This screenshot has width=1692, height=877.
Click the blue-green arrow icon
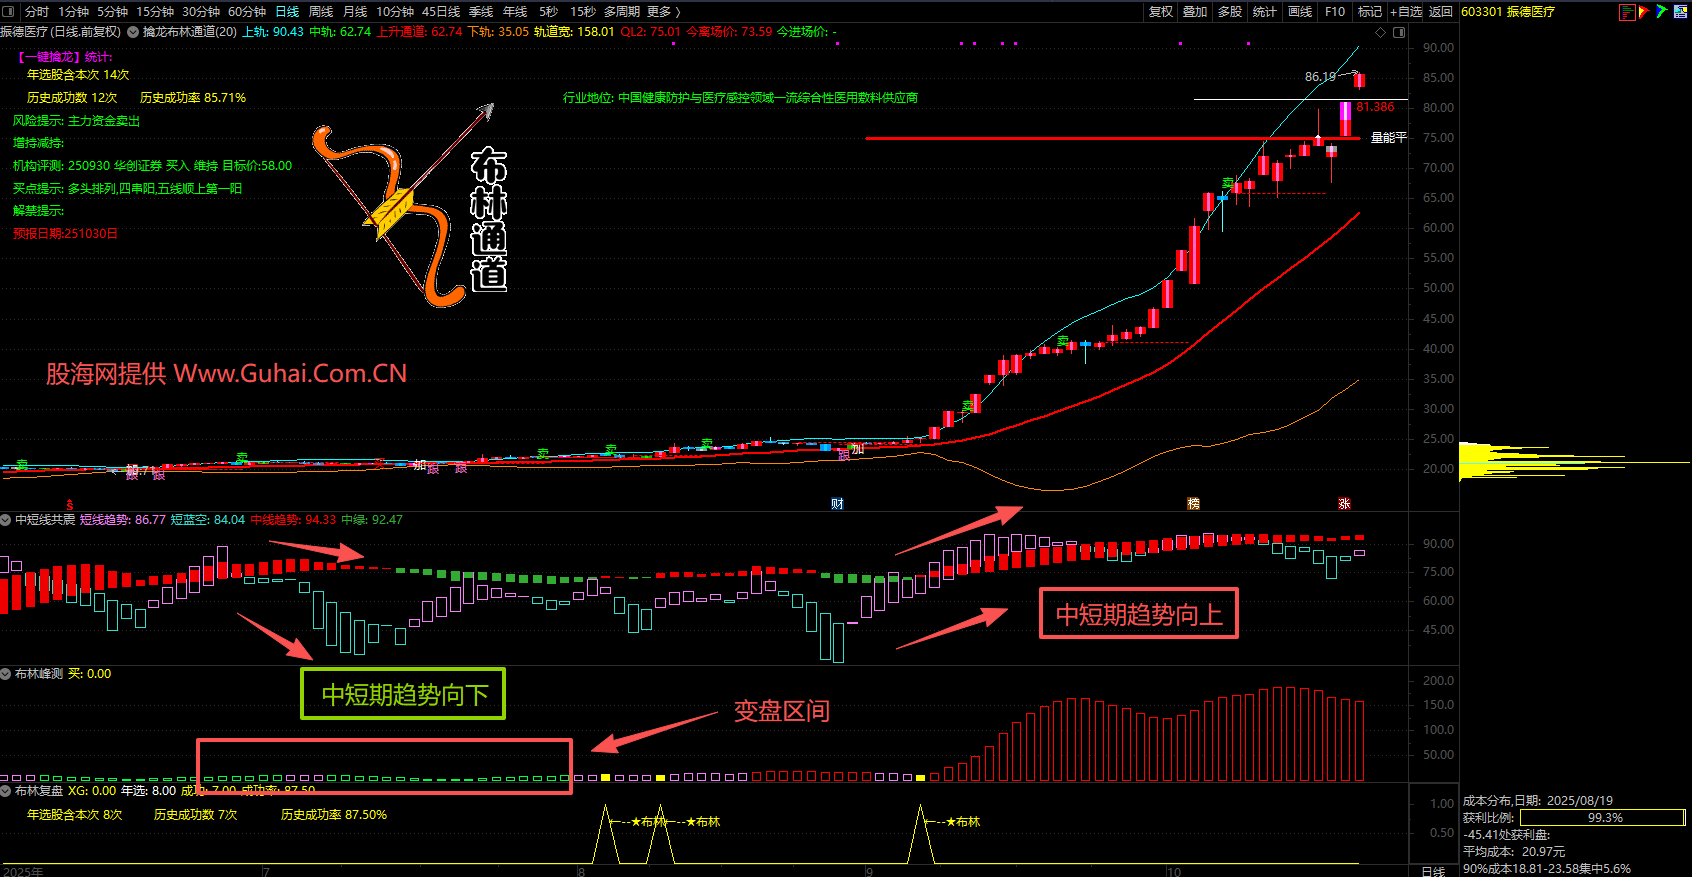[1661, 12]
